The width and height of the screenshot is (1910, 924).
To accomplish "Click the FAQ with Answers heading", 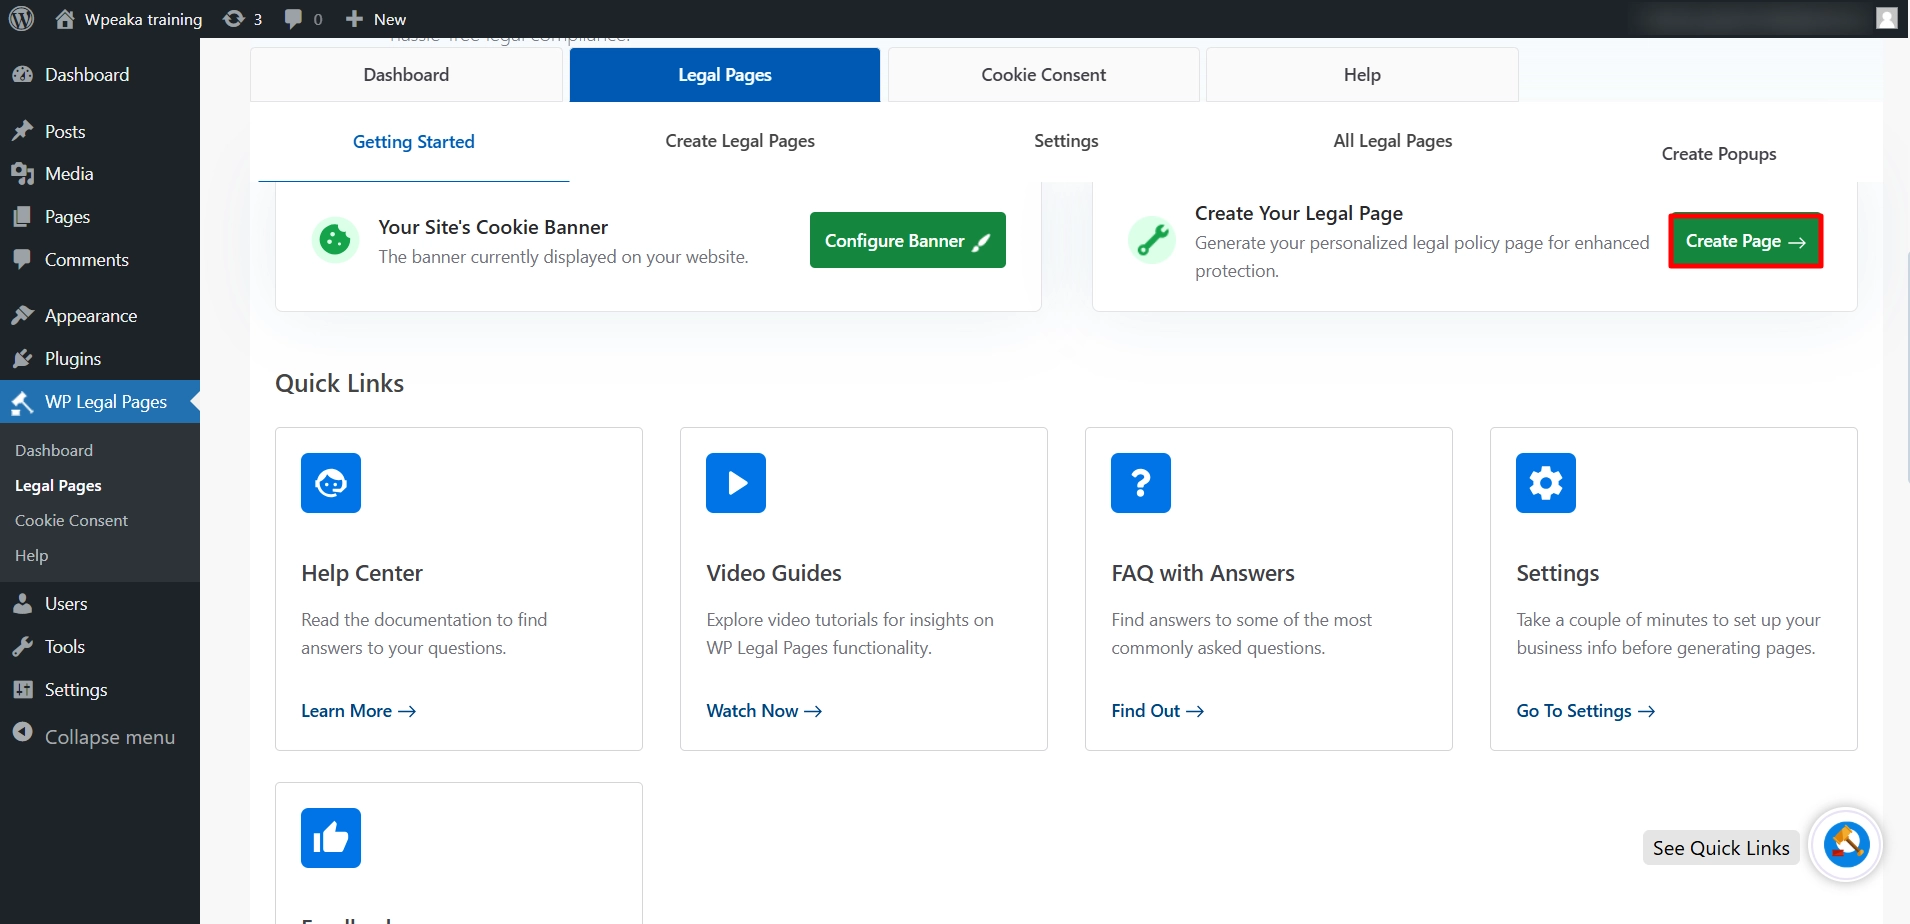I will click(1203, 573).
